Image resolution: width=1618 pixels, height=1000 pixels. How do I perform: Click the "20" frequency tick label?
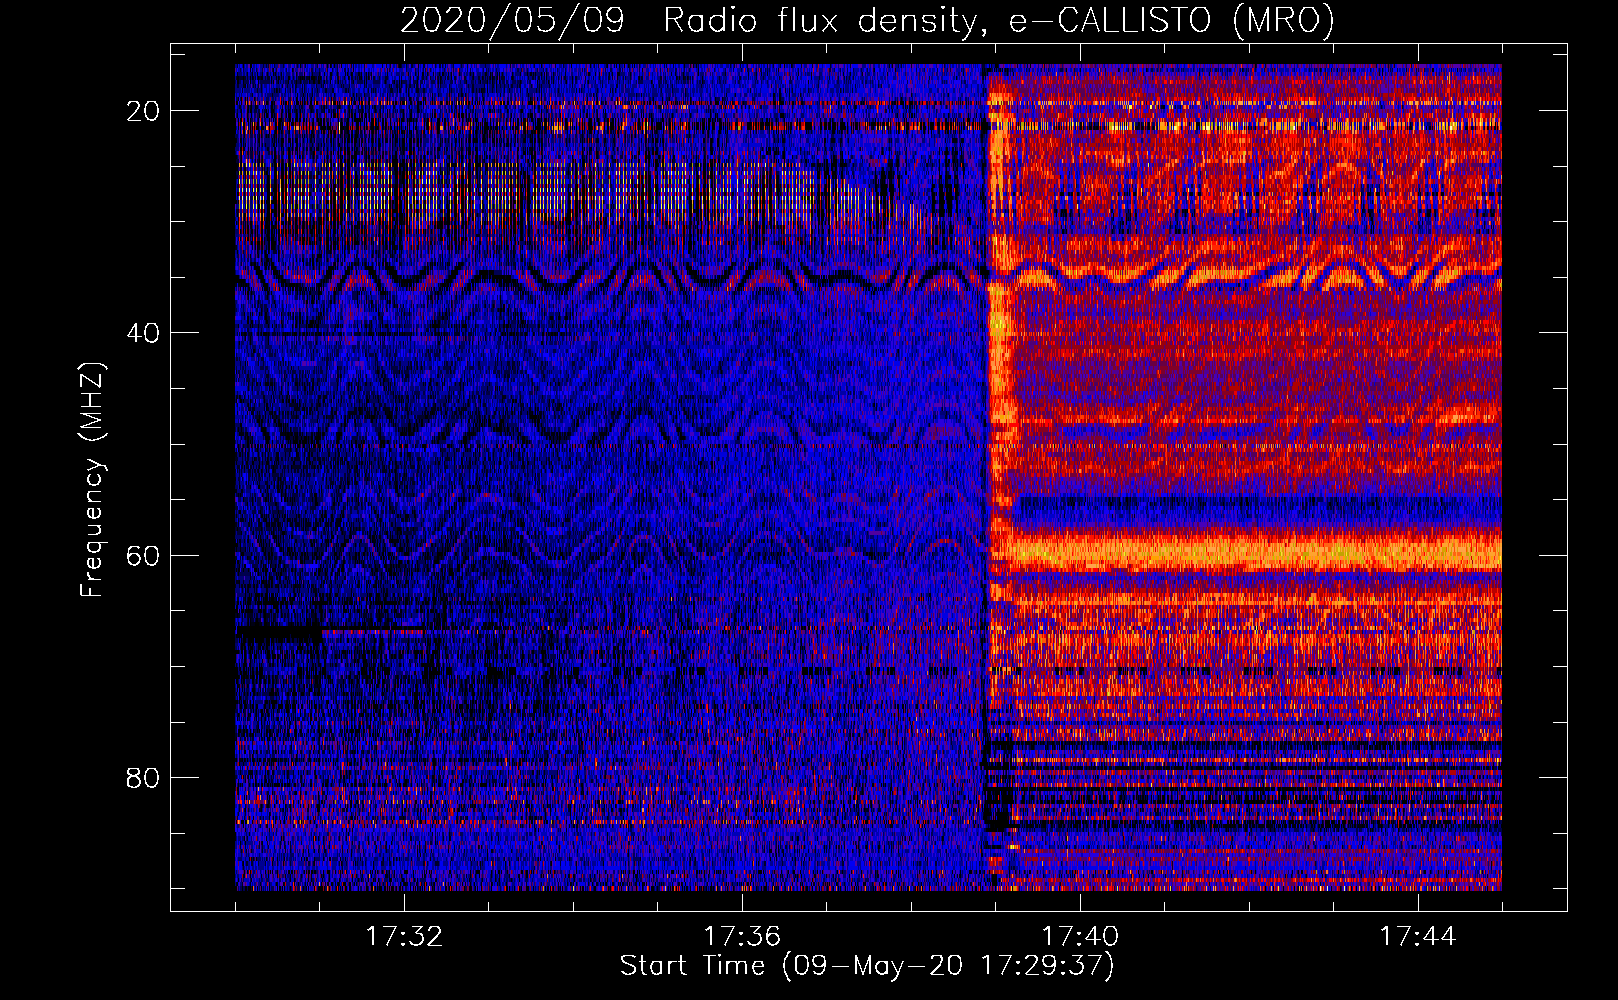point(143,111)
